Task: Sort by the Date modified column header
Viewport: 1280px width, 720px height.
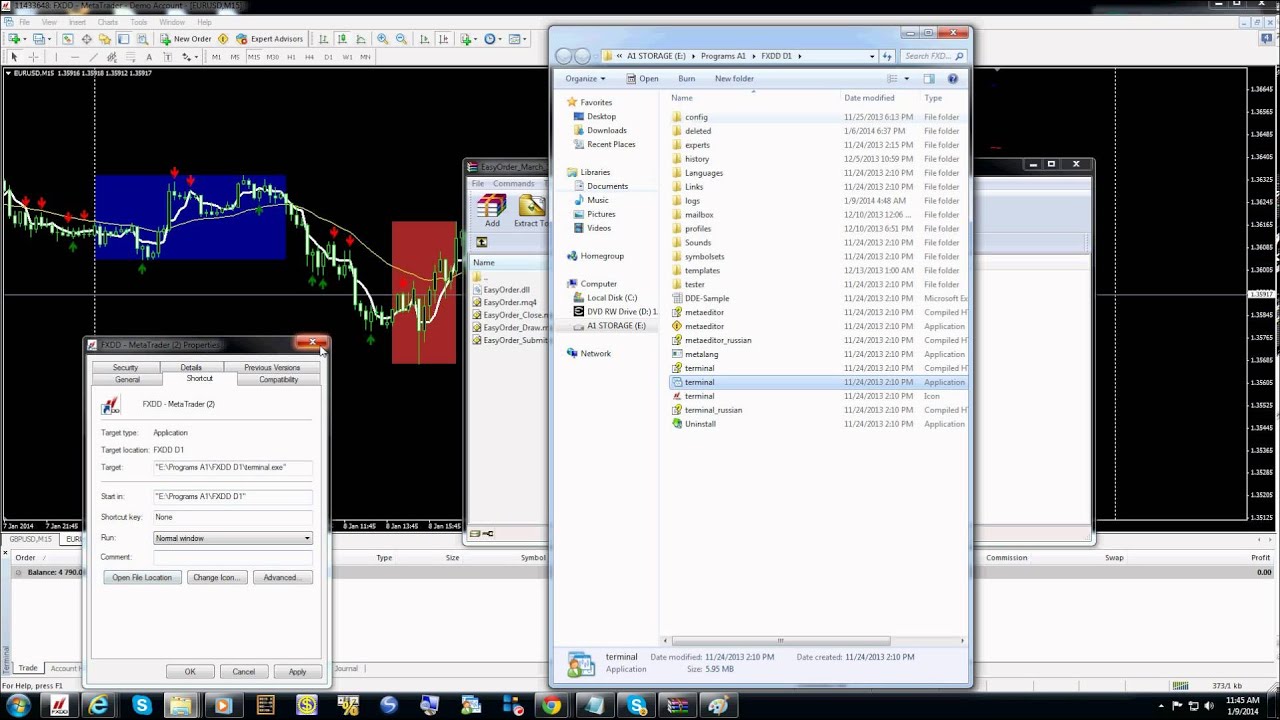Action: [x=869, y=98]
